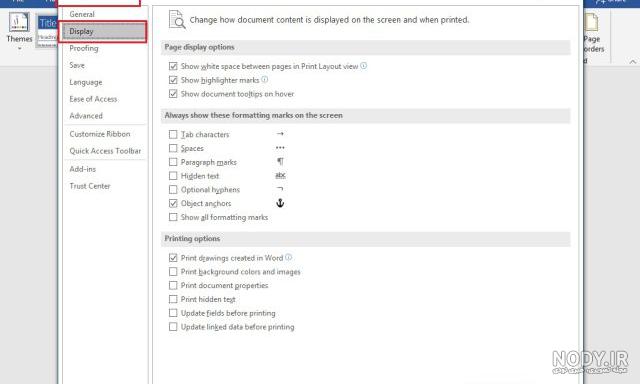Click the Always show these formatting marks heading
Viewport: 640px width, 384px height.
pos(253,115)
